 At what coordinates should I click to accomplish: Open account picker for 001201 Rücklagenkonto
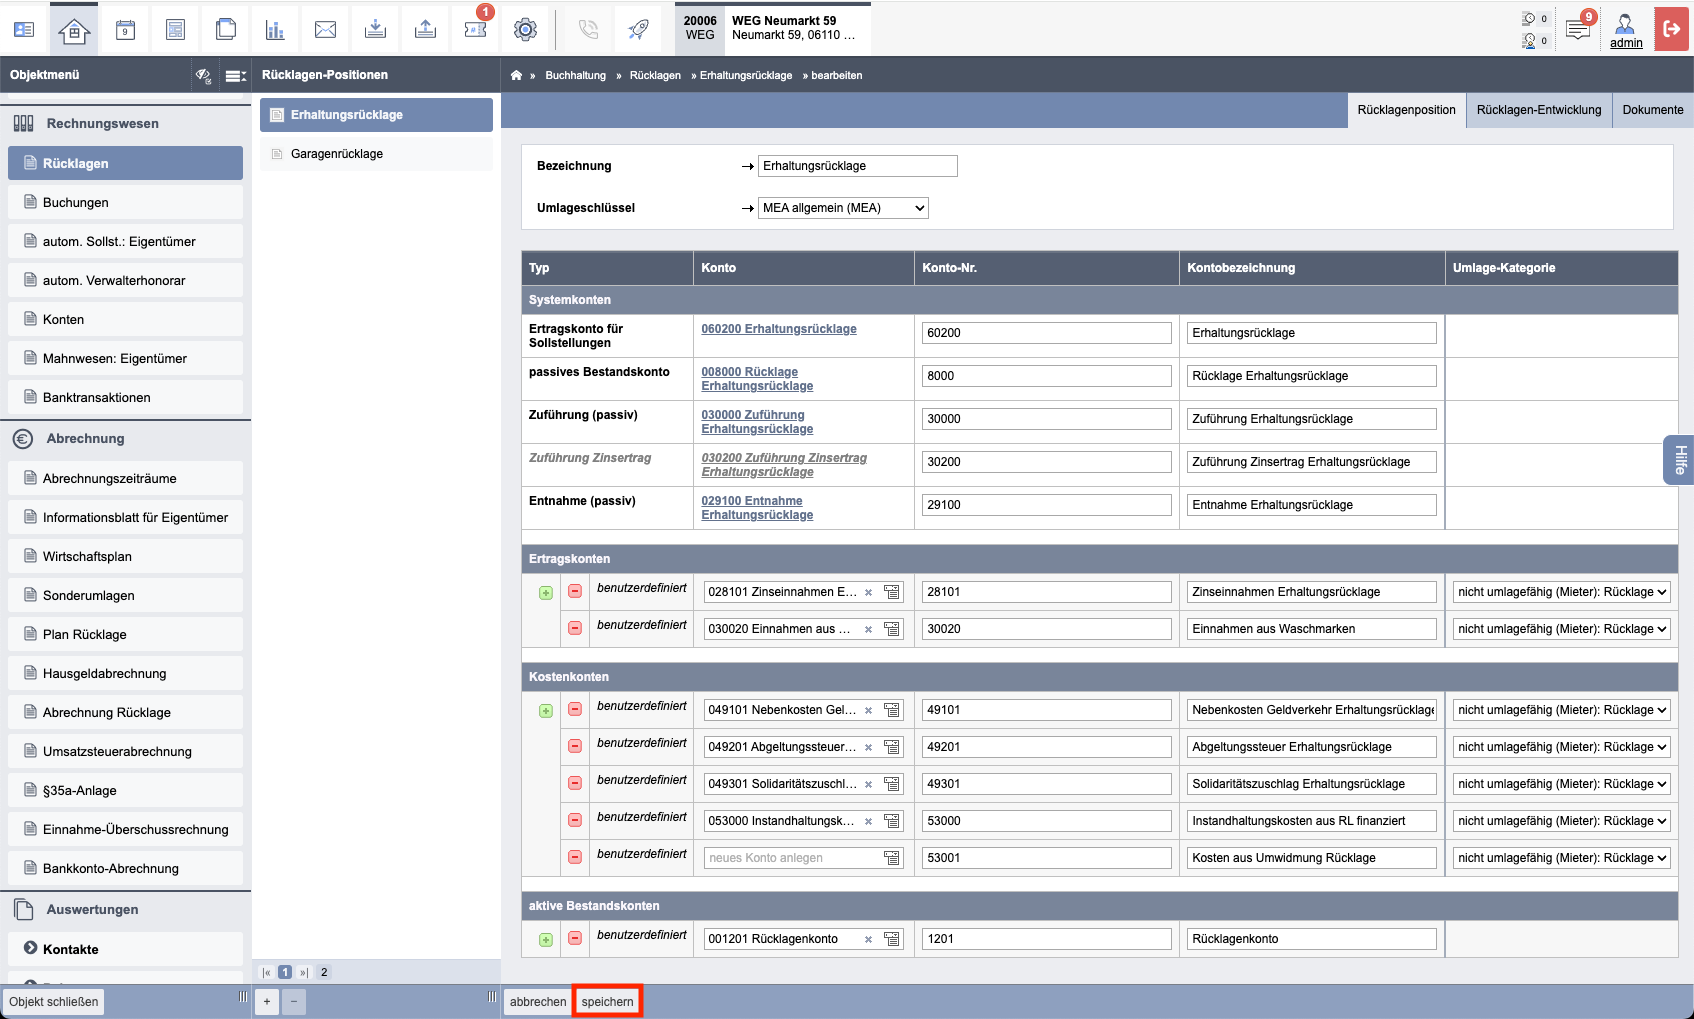coord(892,939)
